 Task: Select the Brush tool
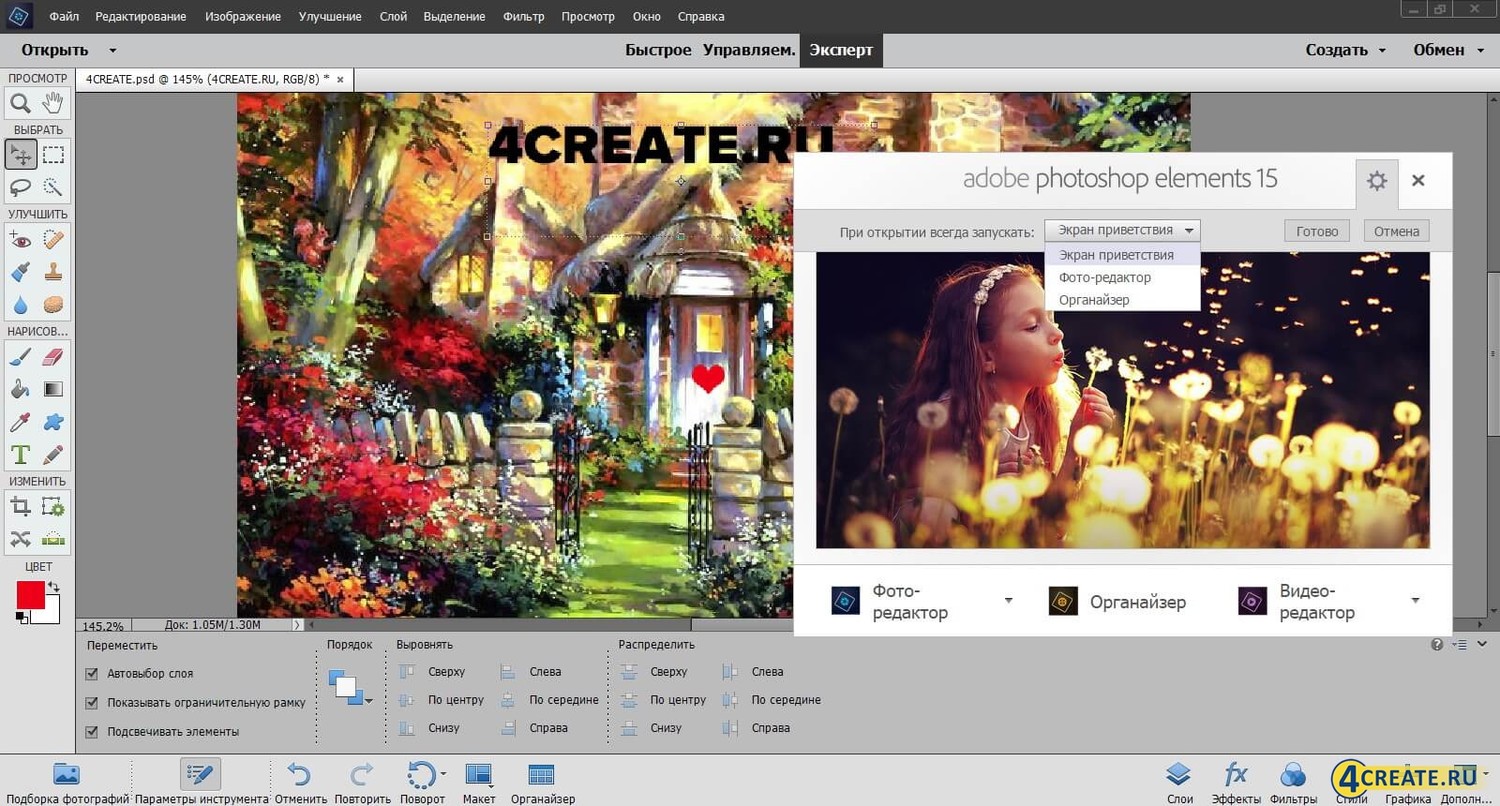pyautogui.click(x=21, y=356)
